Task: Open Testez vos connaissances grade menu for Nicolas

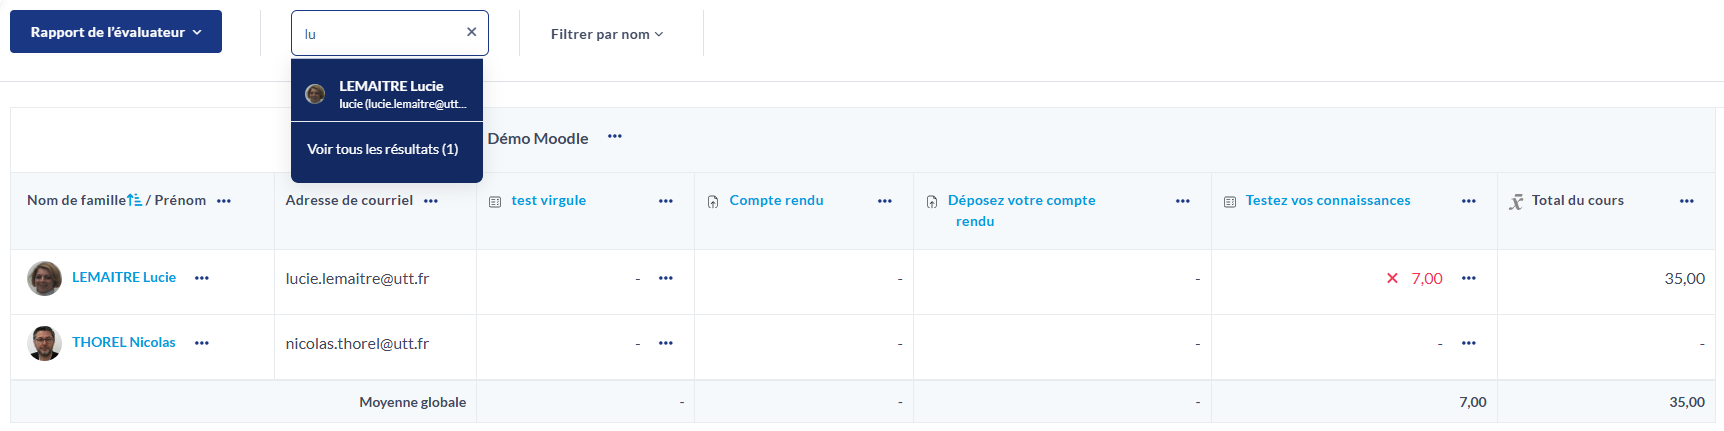Action: point(1469,343)
